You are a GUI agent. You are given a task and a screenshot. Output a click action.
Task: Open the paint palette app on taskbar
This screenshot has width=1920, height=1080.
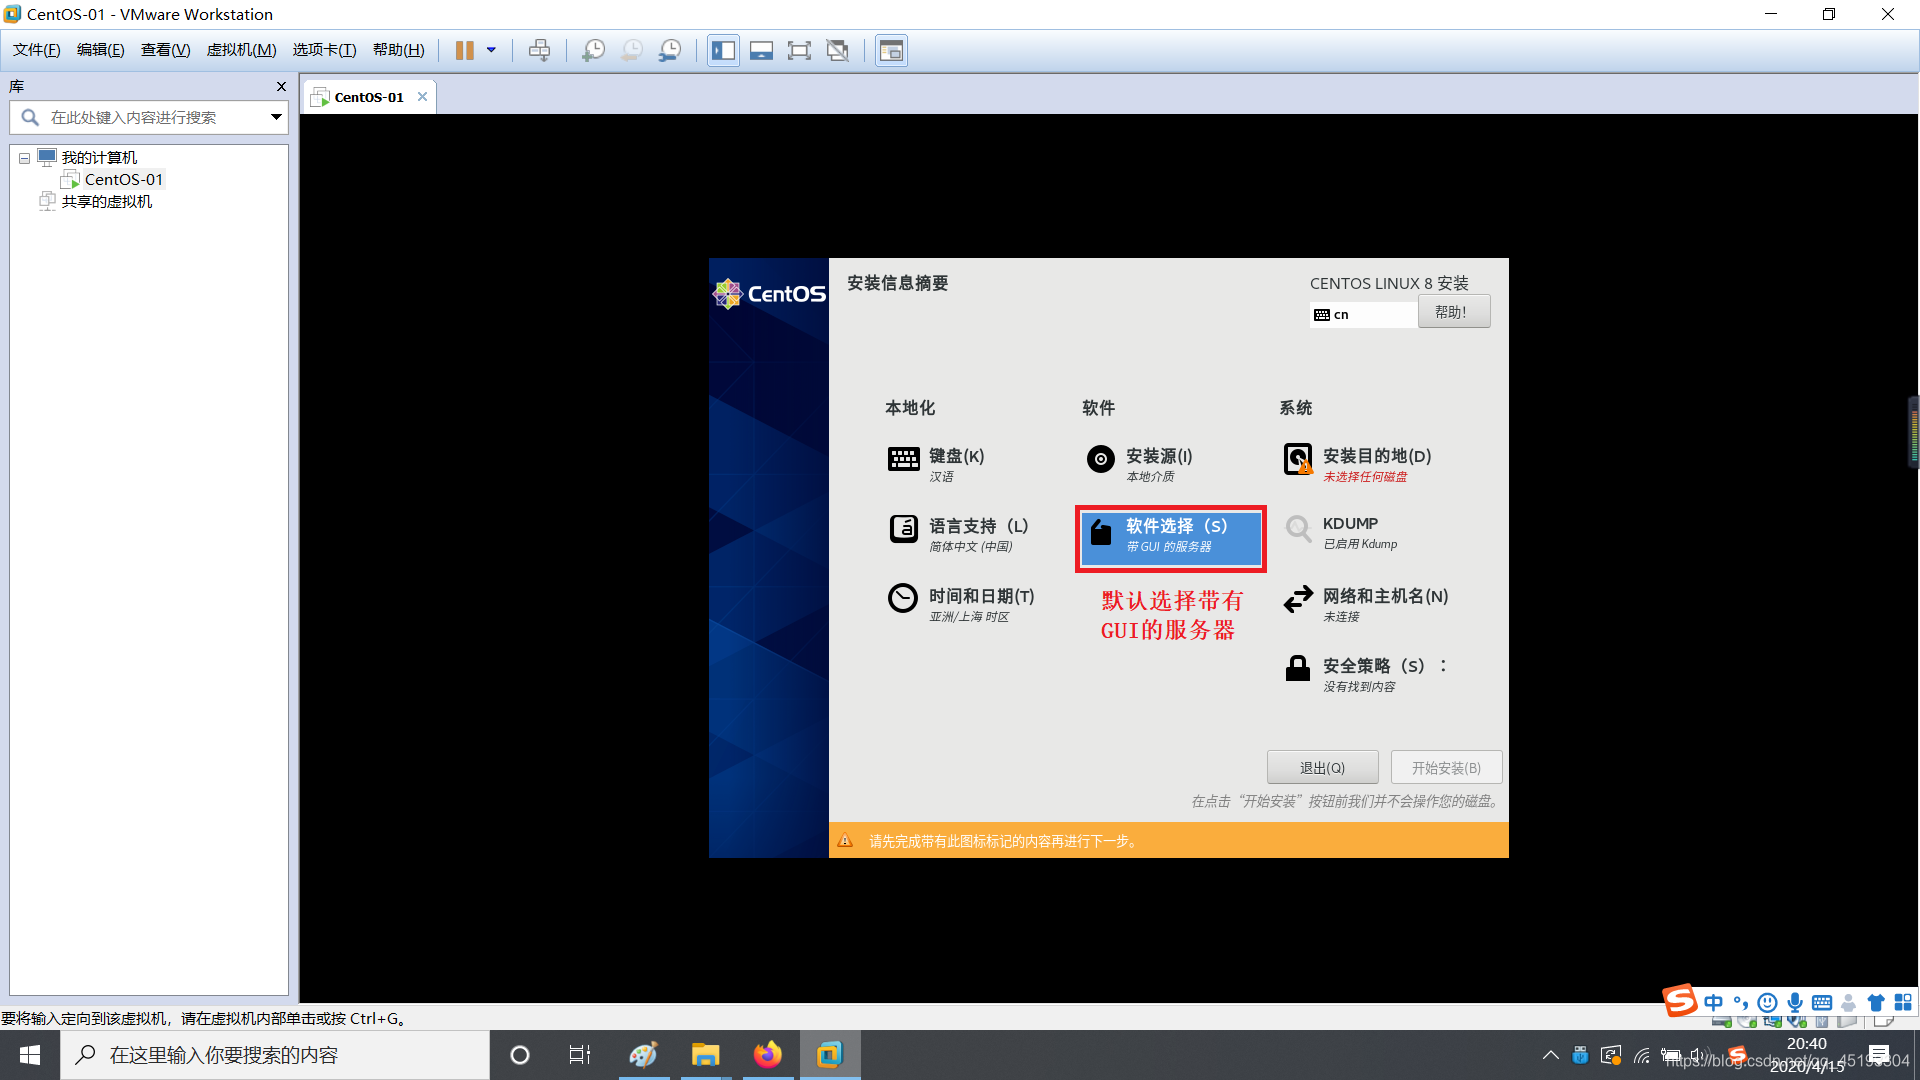(643, 1055)
